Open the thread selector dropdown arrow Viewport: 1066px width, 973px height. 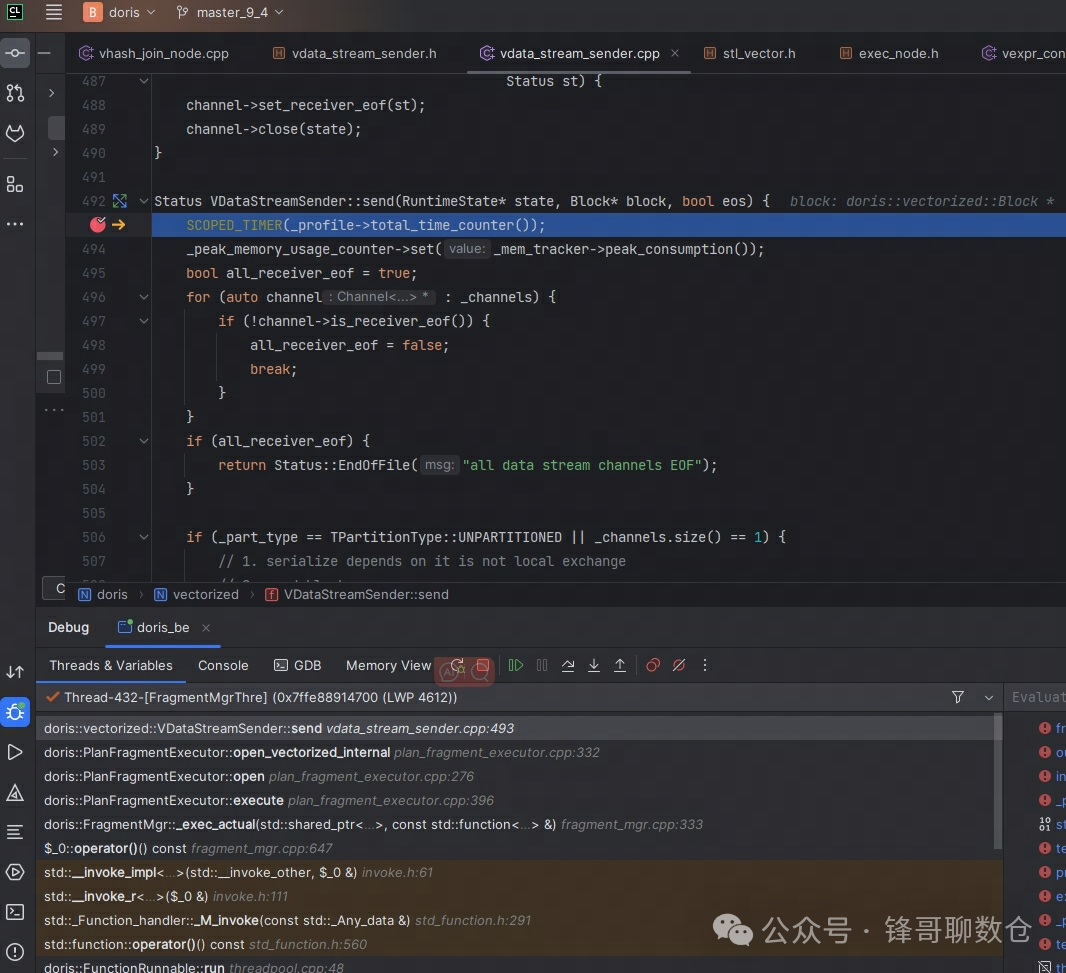[x=988, y=698]
